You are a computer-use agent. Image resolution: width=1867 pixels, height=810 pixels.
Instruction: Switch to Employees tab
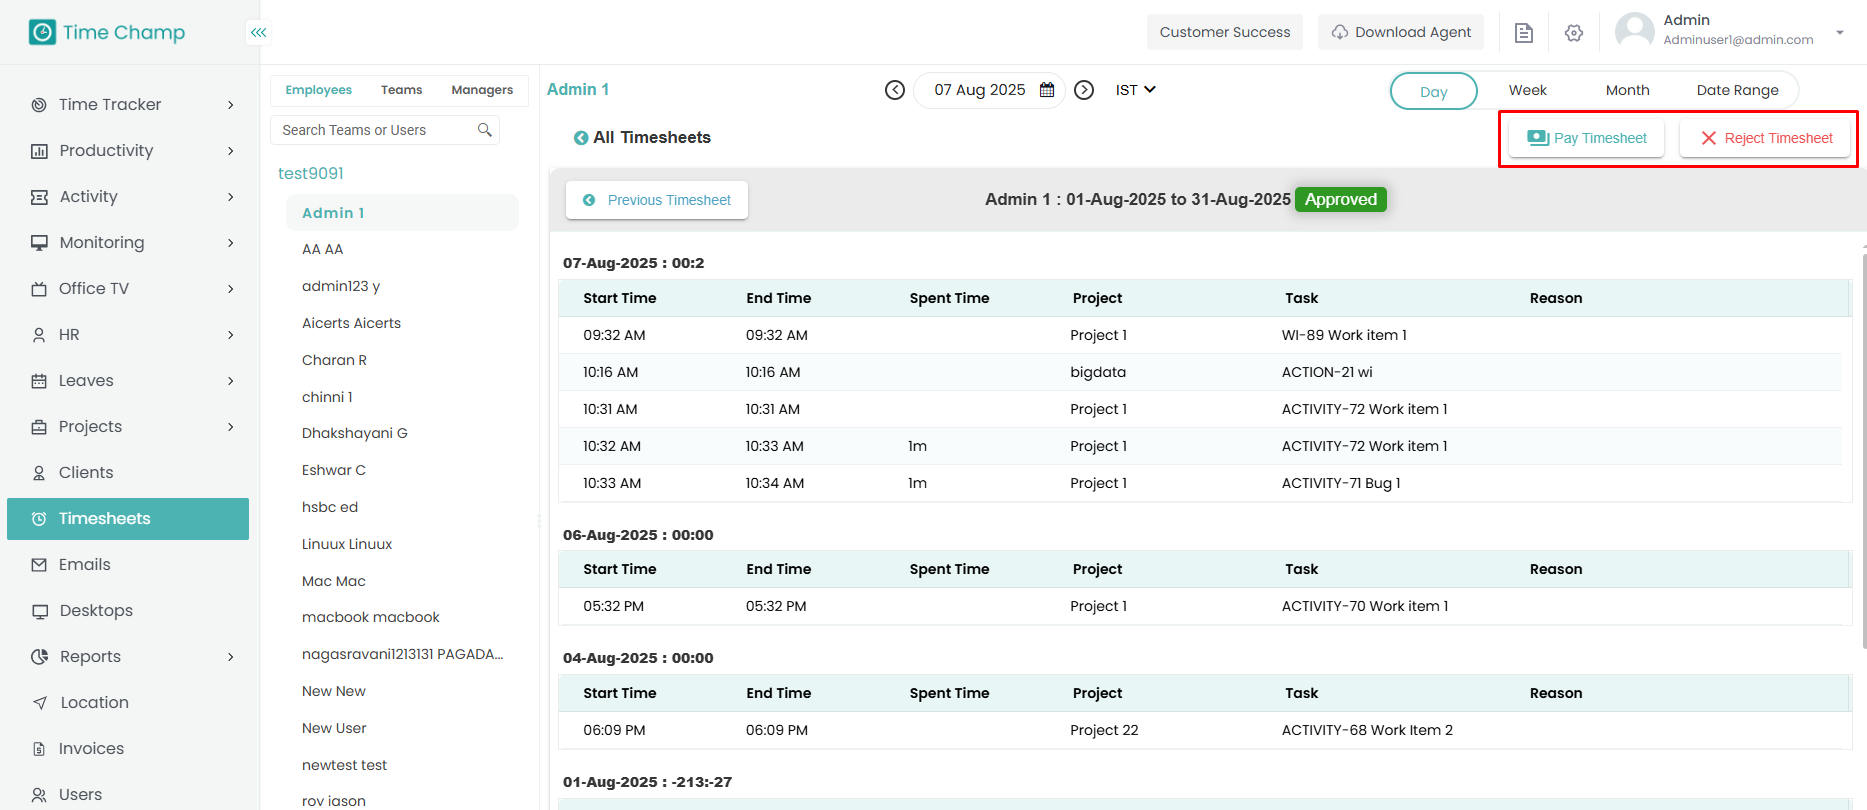[319, 90]
